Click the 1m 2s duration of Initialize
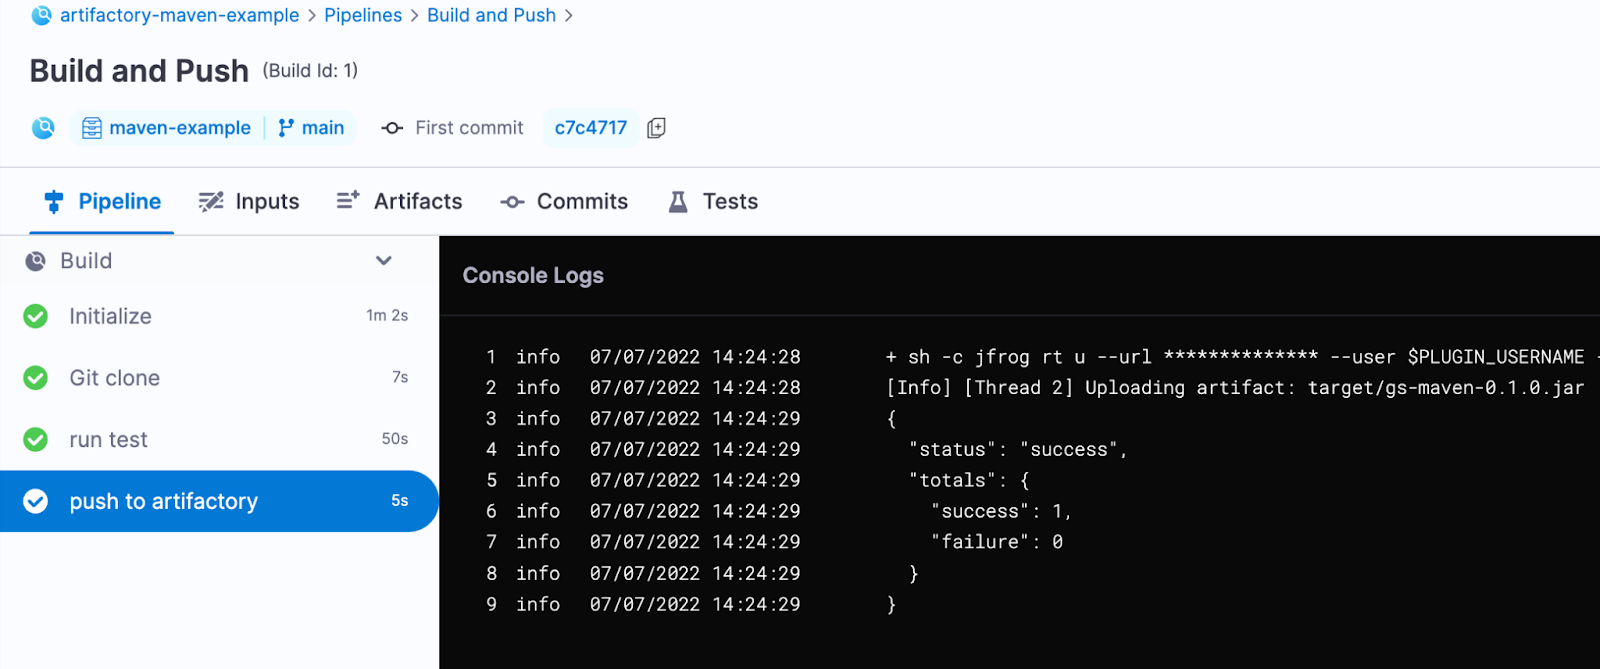Viewport: 1600px width, 669px height. click(387, 316)
